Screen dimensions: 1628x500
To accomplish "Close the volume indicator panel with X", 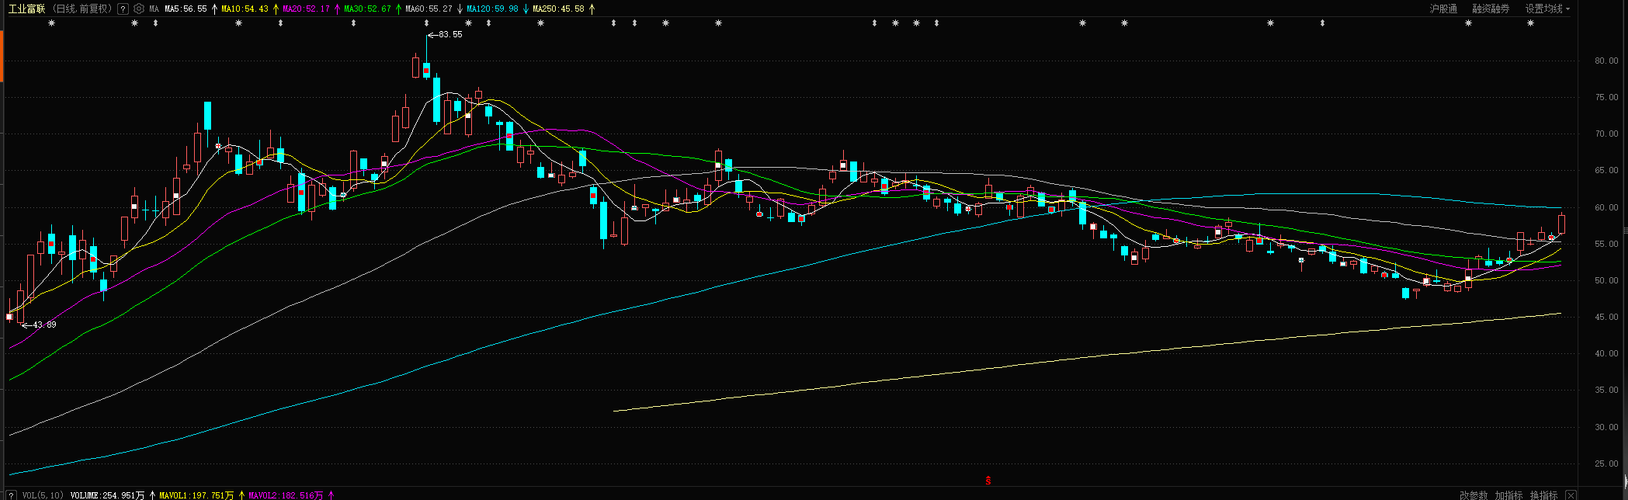I will point(1571,495).
